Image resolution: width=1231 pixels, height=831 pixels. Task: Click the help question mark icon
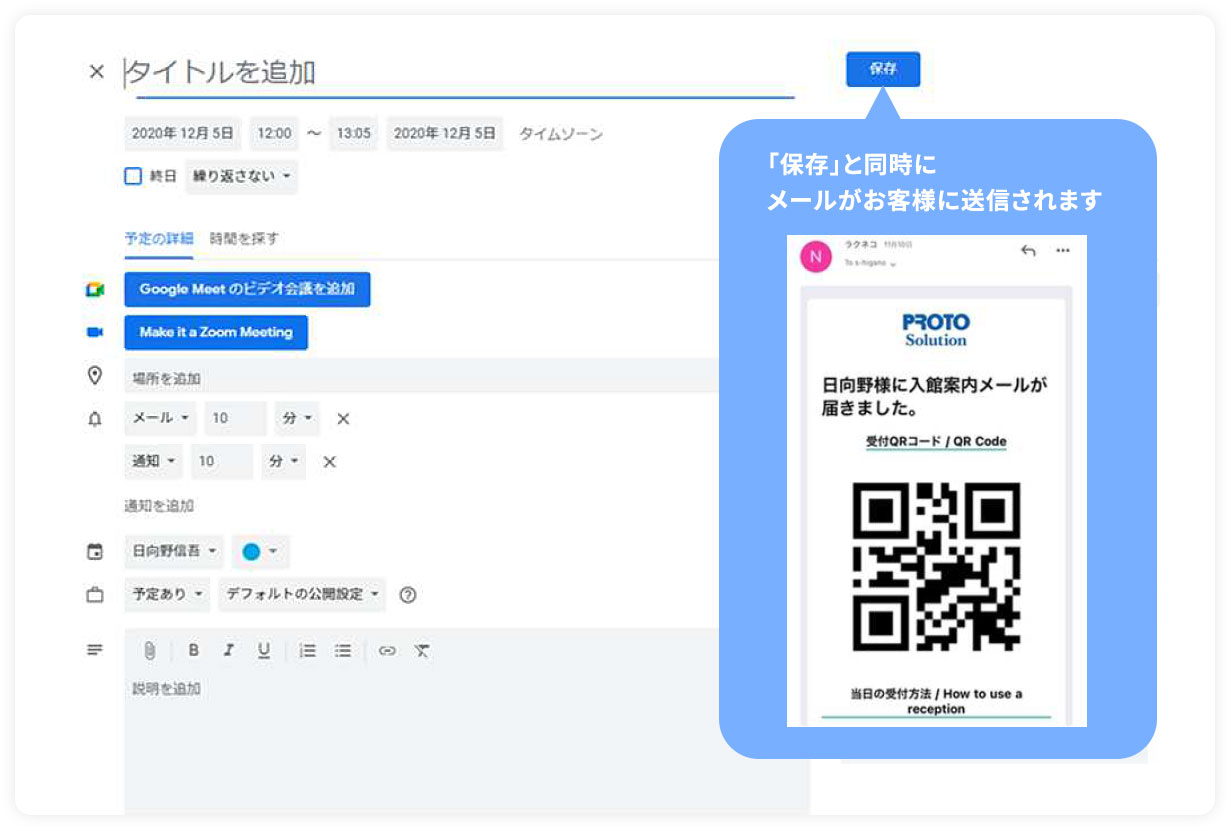(x=407, y=595)
